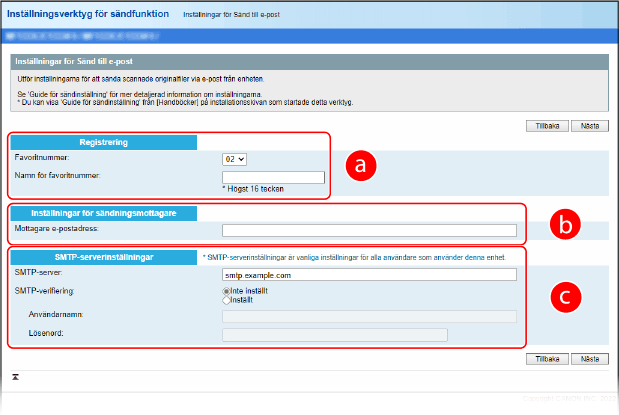Enable the 'Inställt' SMTP verification radio button
The height and width of the screenshot is (415, 619).
(x=227, y=299)
